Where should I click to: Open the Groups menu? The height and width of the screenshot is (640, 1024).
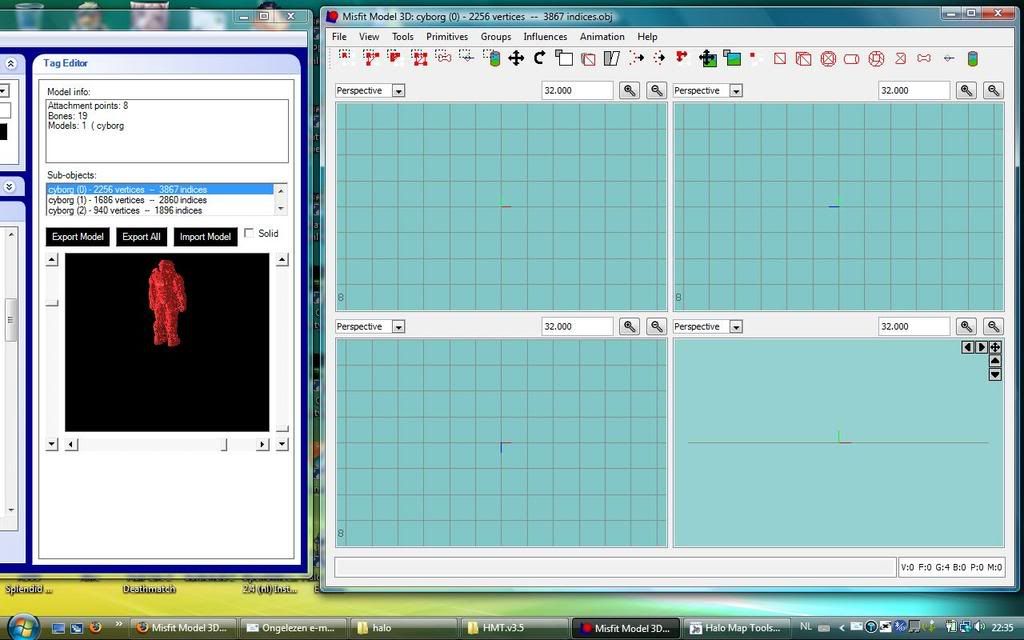click(x=496, y=37)
